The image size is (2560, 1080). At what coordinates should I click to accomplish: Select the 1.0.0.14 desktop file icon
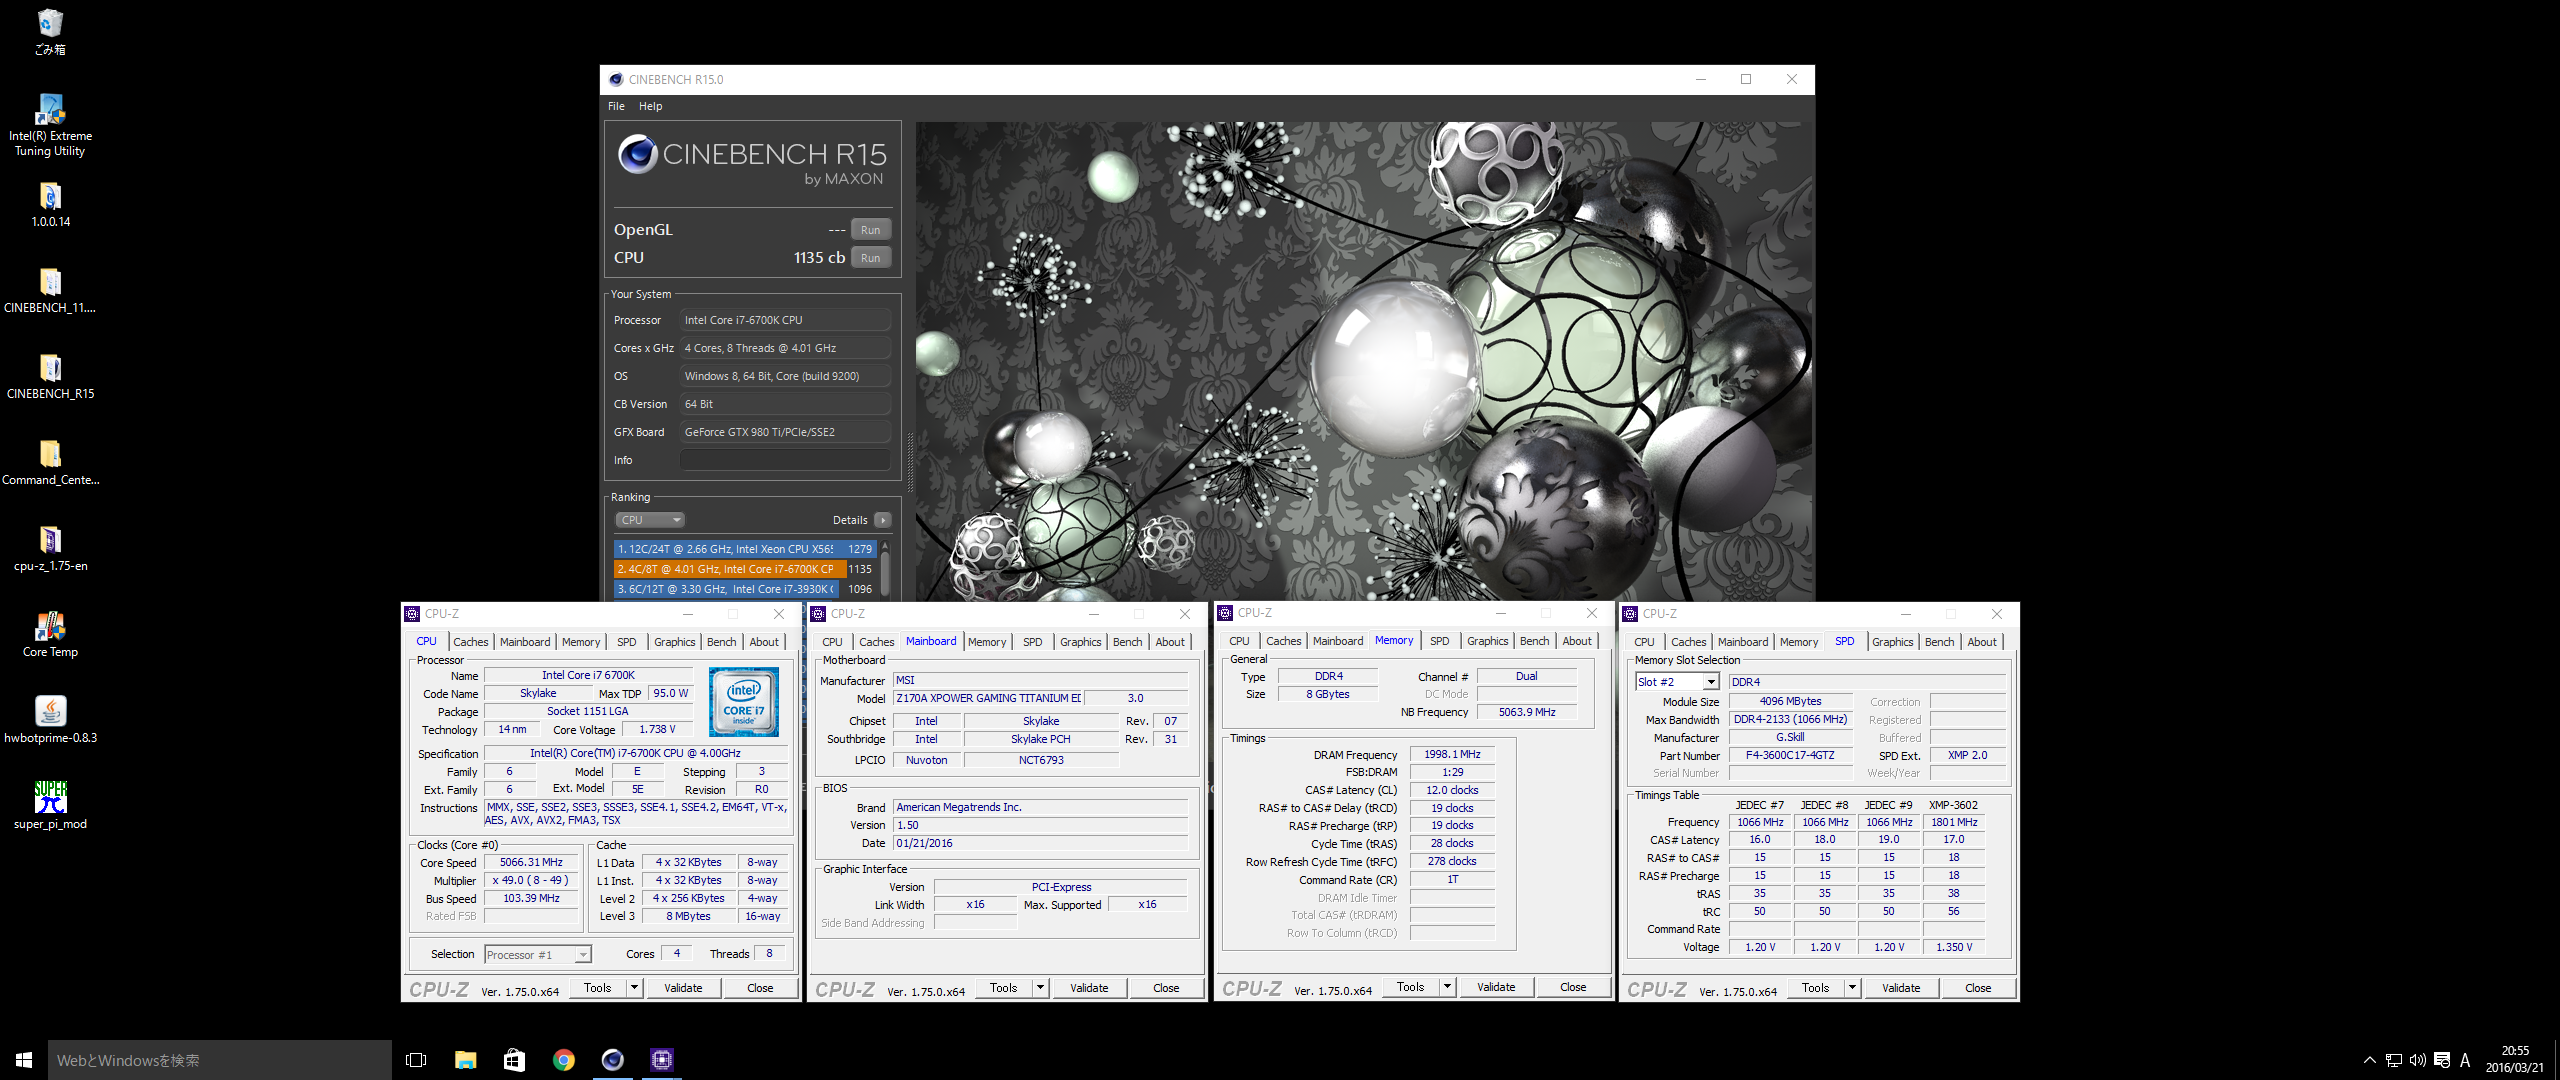(50, 204)
